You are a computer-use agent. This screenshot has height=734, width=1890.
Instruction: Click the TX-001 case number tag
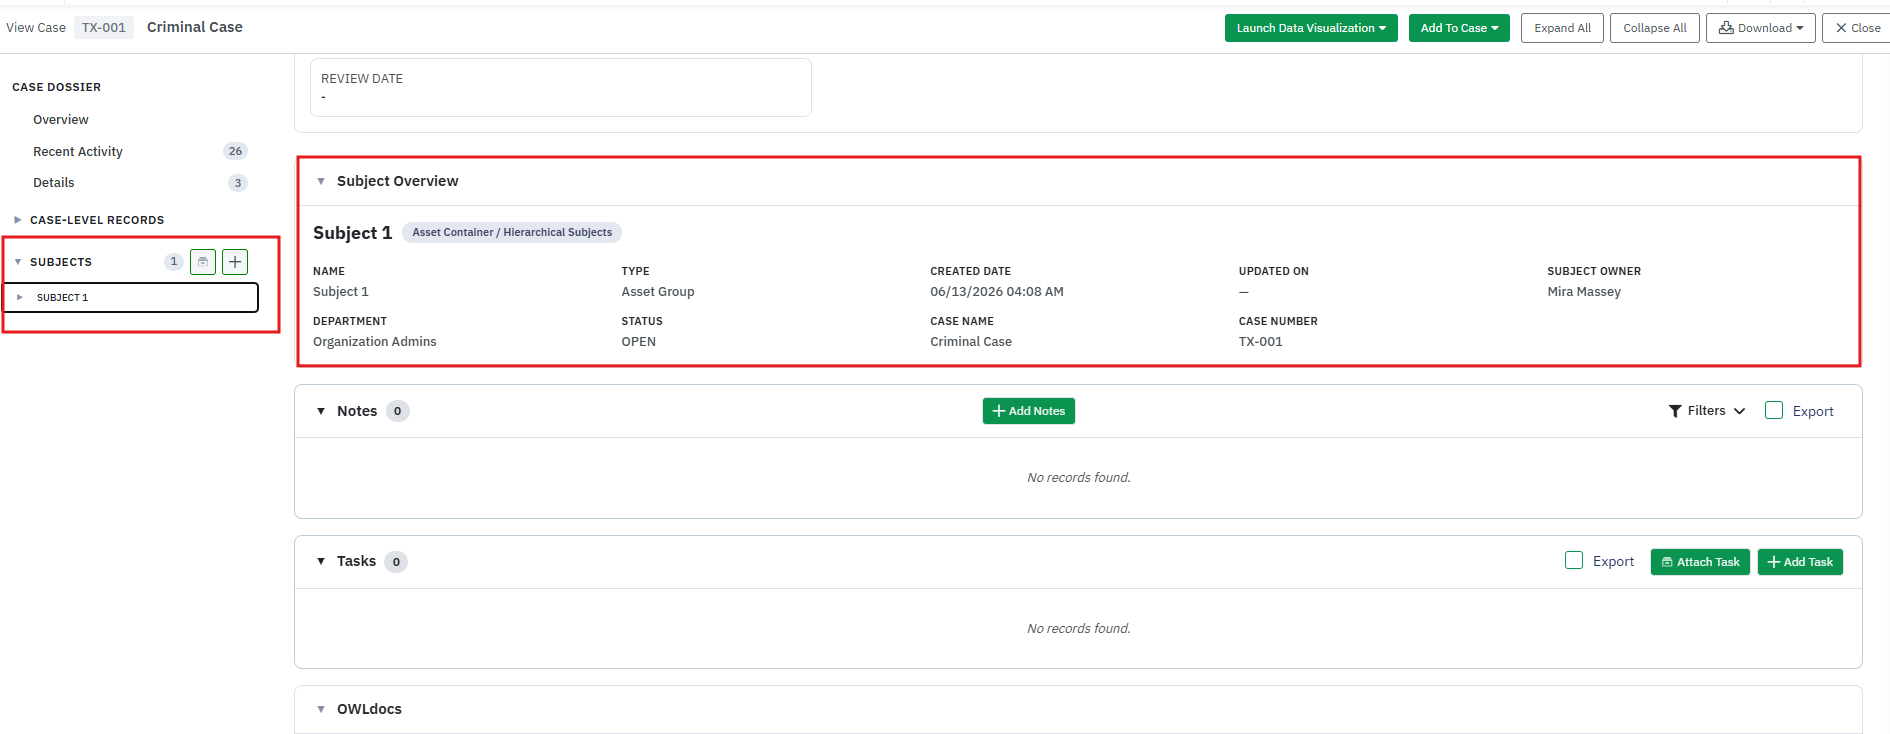(x=104, y=27)
